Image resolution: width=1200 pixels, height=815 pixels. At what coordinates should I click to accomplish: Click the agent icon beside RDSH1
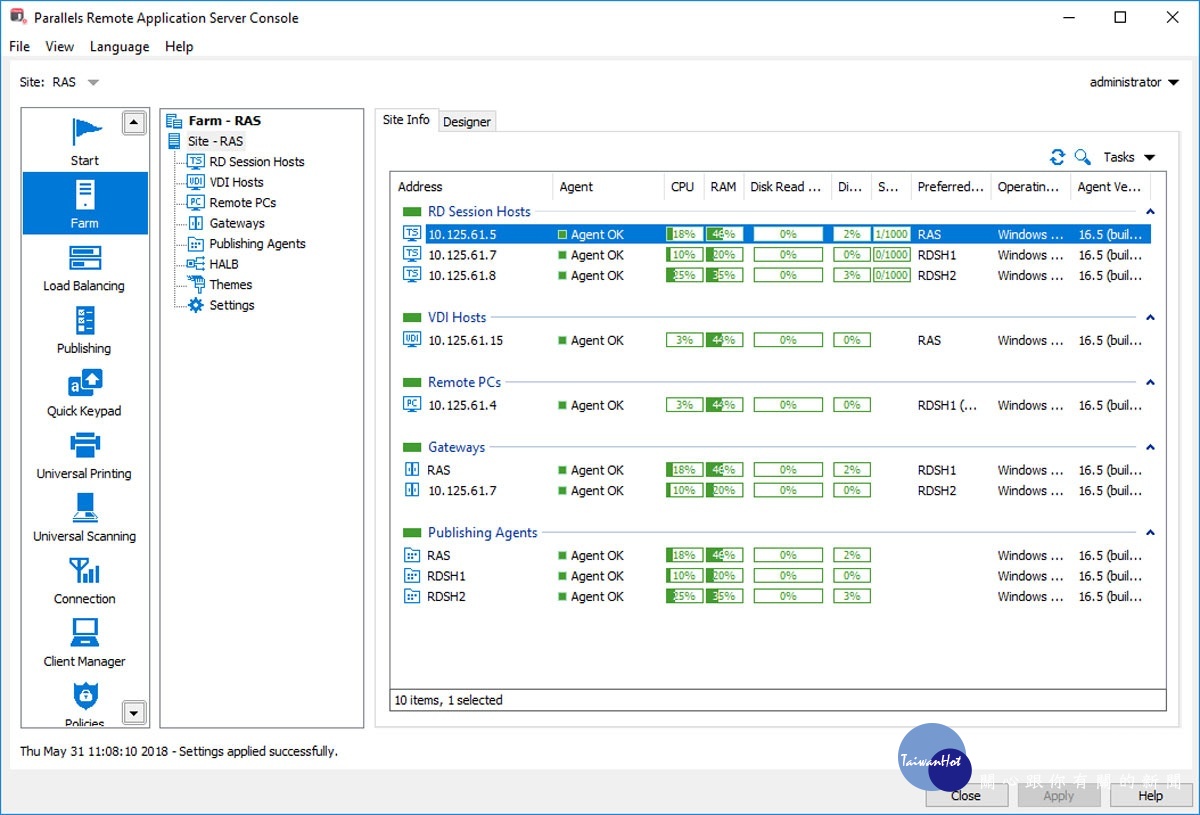pos(412,576)
